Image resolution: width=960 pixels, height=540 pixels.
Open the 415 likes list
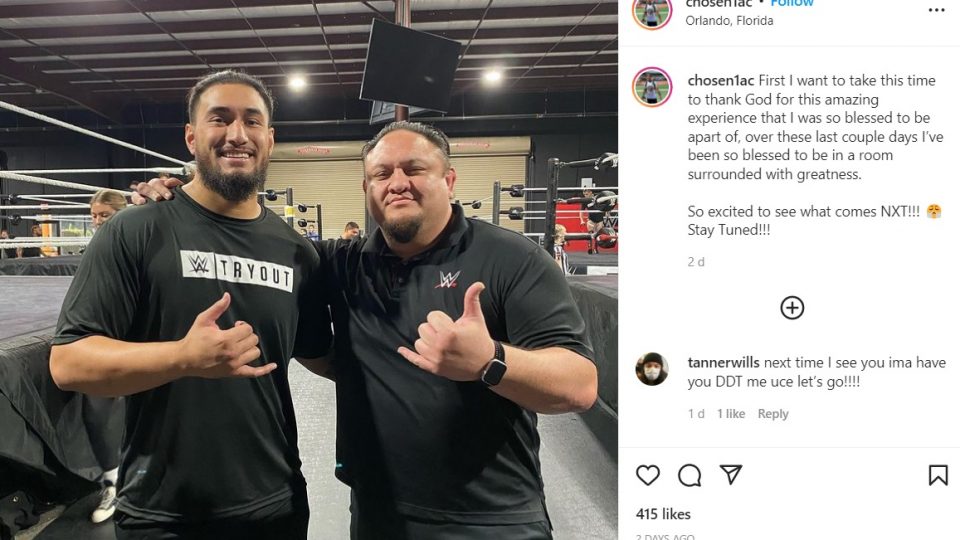point(663,514)
